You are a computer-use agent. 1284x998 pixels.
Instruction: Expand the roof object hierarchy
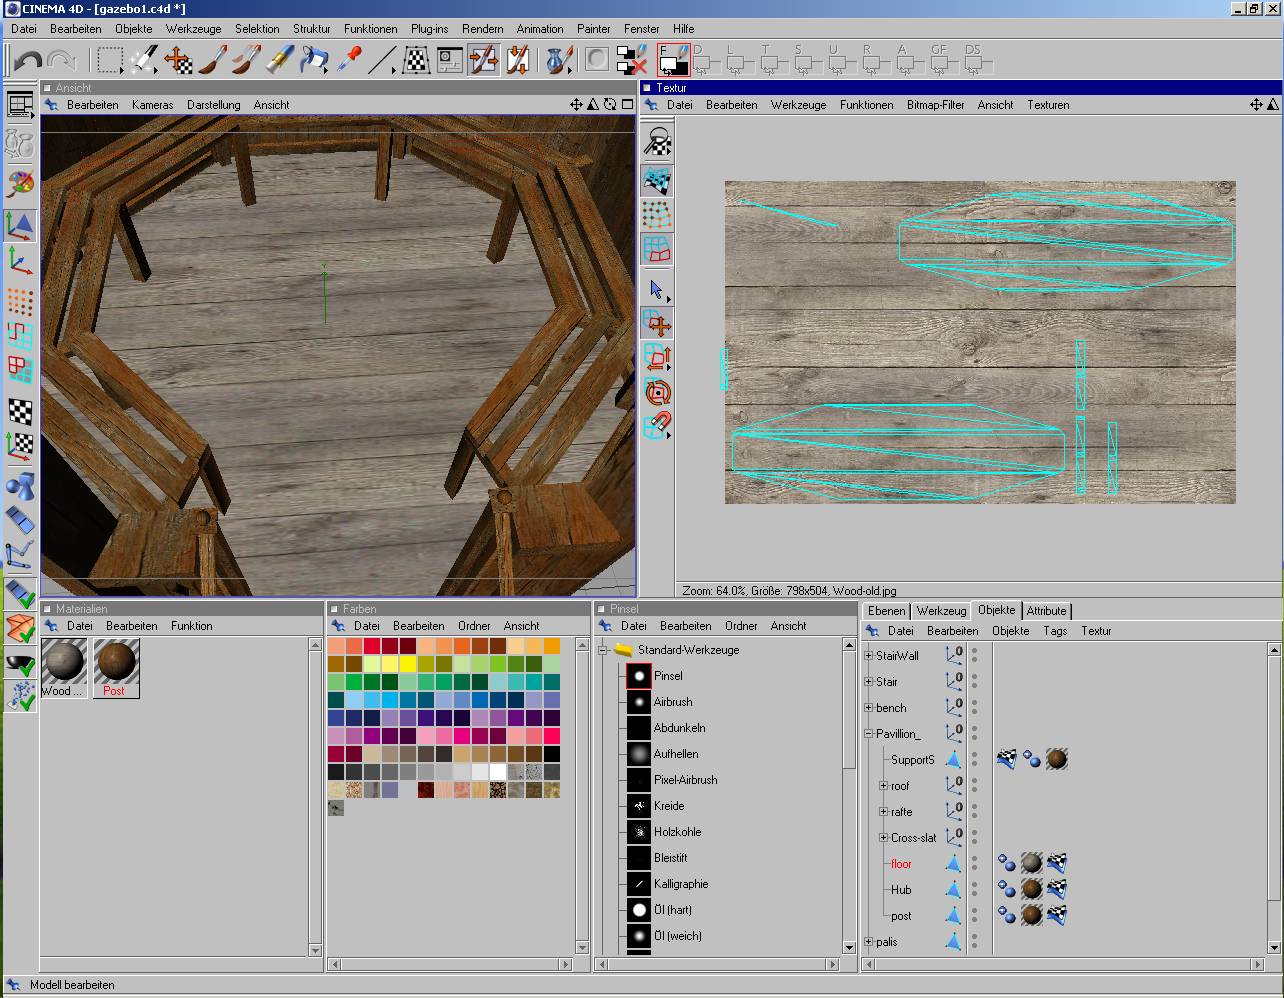883,786
